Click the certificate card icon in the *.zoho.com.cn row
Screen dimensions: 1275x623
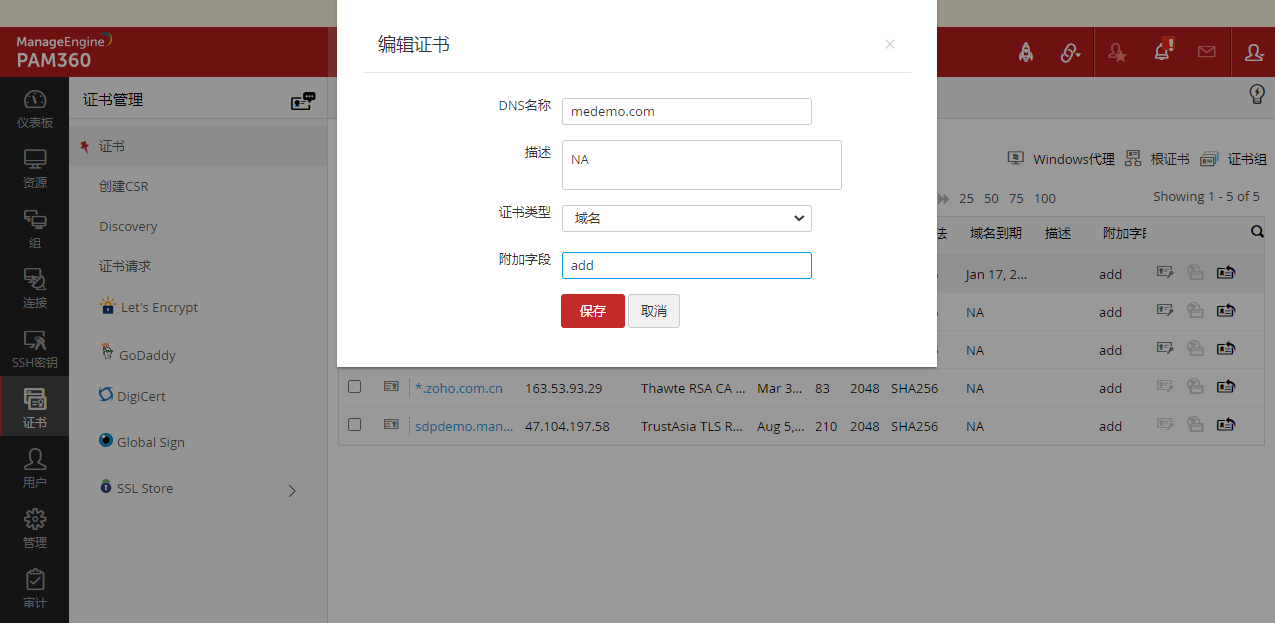pos(391,386)
